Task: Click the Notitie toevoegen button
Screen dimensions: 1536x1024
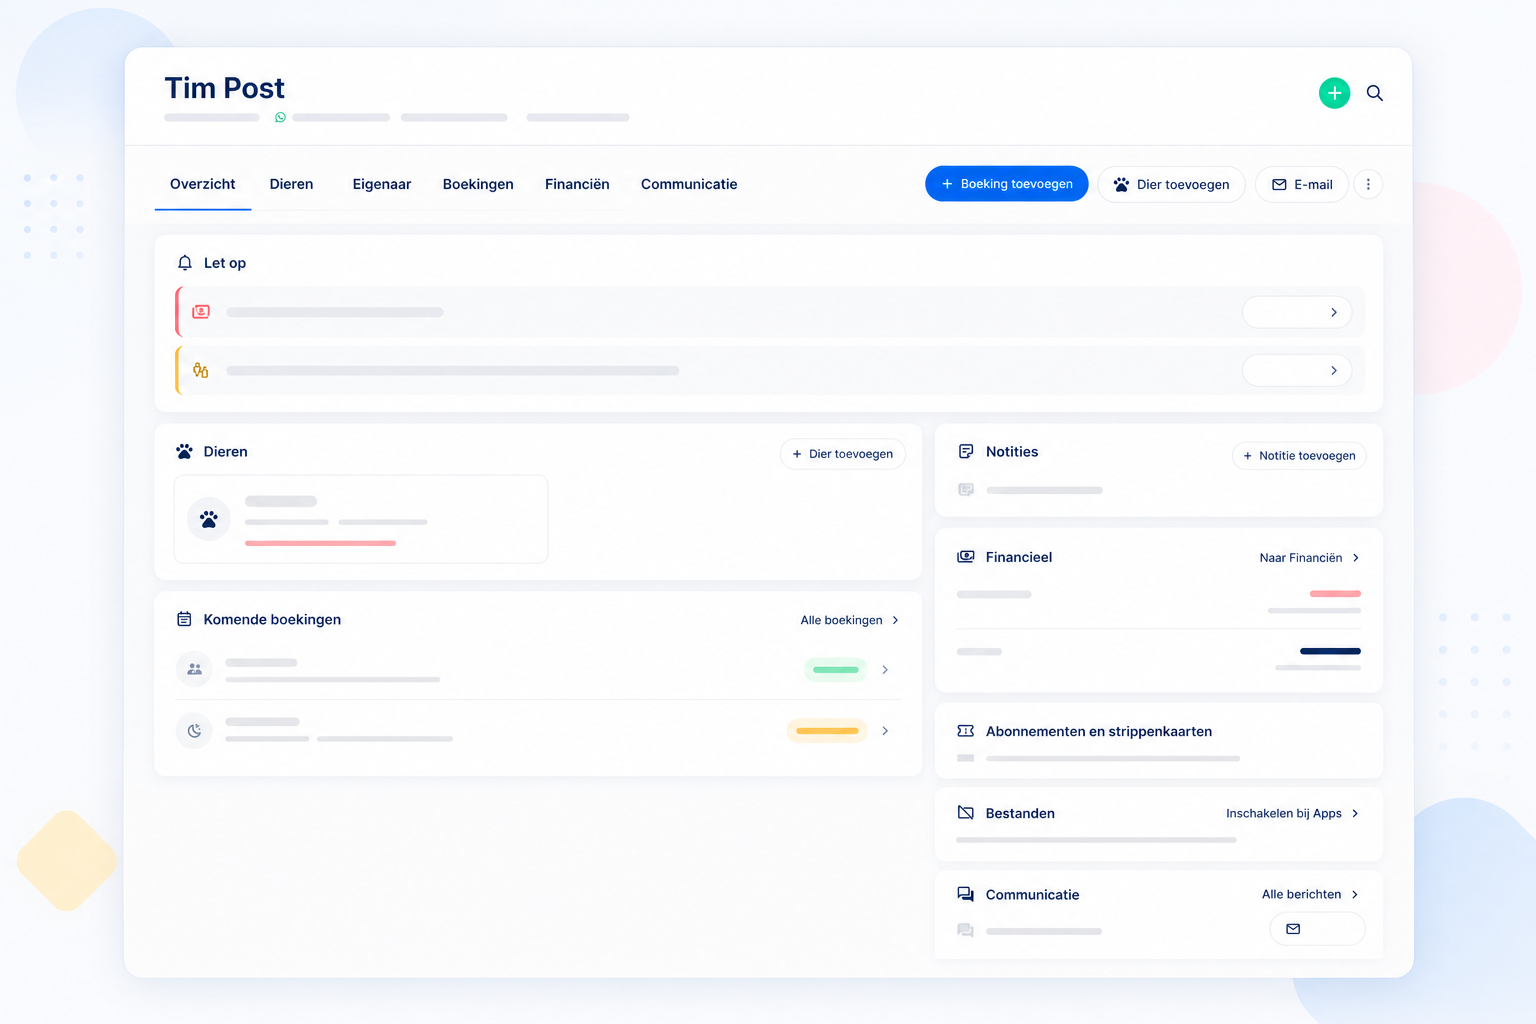Action: coord(1299,456)
